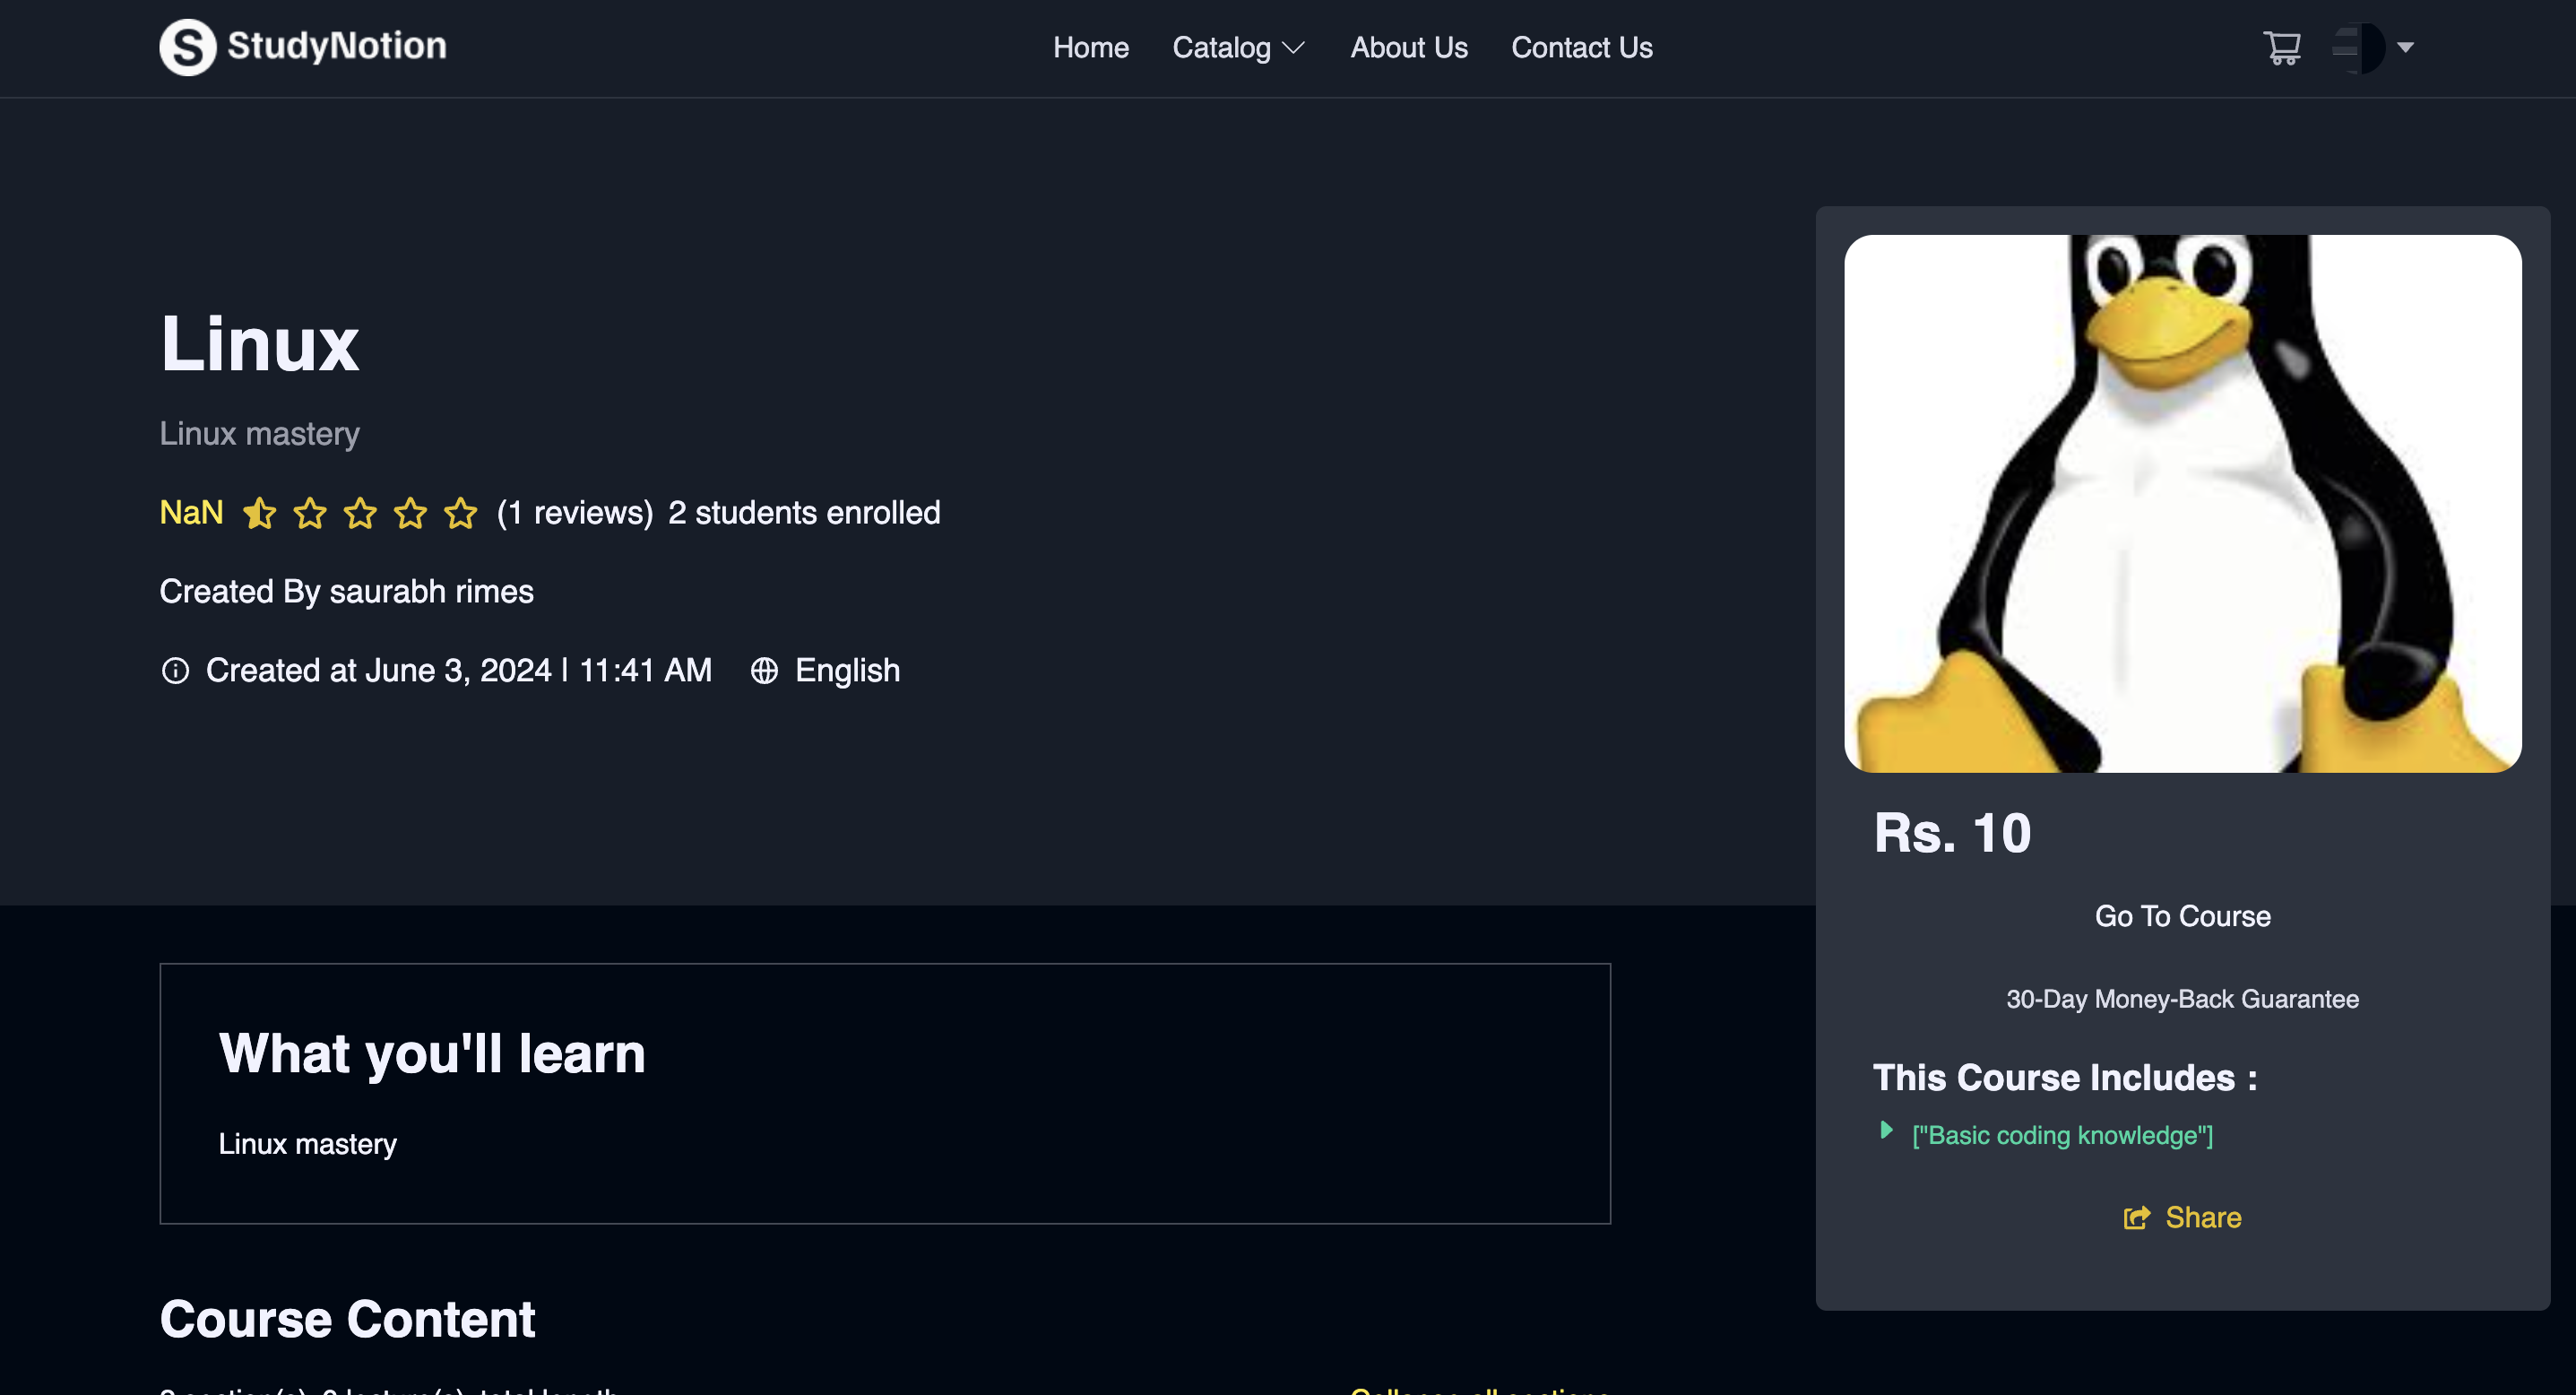Click the third rating star
This screenshot has height=1395, width=2576.
(360, 513)
